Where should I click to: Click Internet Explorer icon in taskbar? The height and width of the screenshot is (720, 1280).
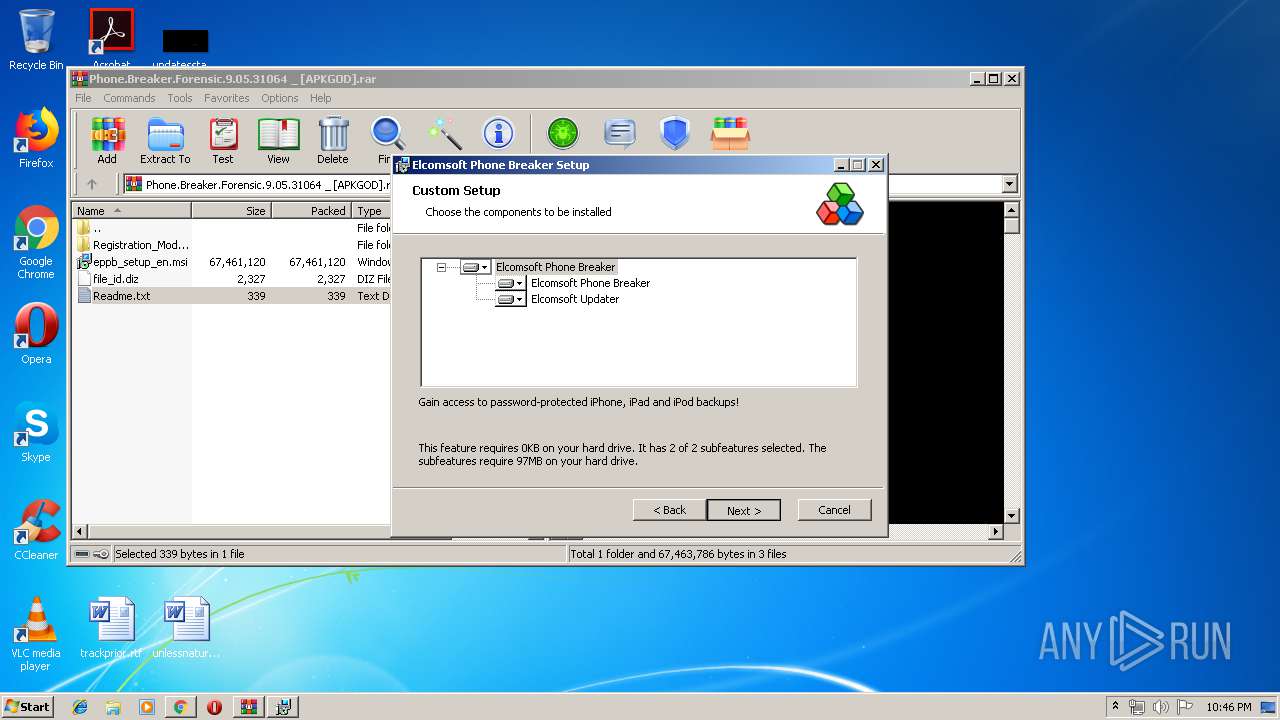80,707
